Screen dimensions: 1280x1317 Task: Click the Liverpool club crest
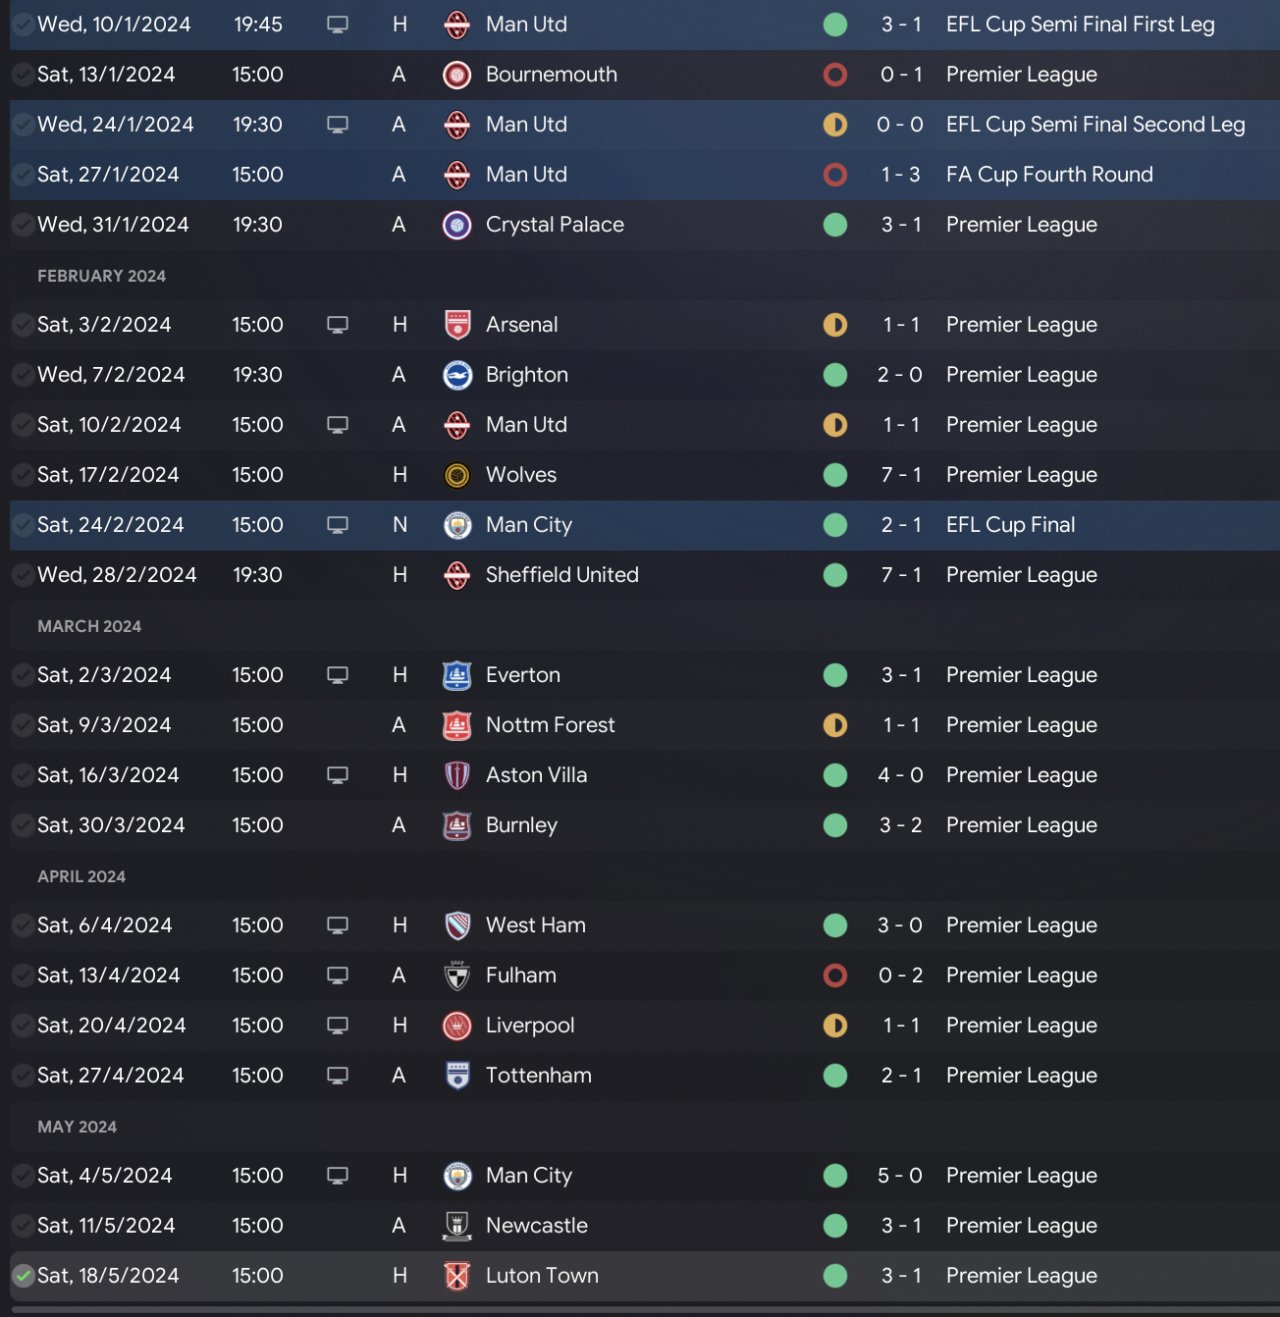pos(457,1025)
